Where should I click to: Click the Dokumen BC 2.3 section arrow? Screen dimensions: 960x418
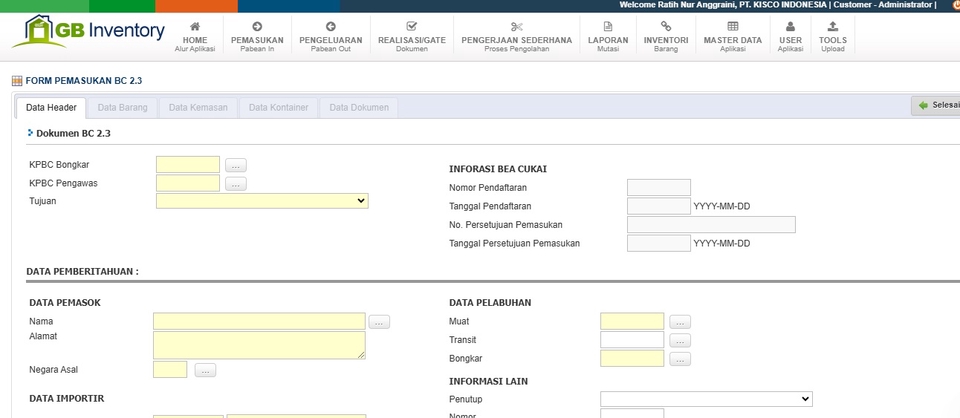[x=31, y=132]
